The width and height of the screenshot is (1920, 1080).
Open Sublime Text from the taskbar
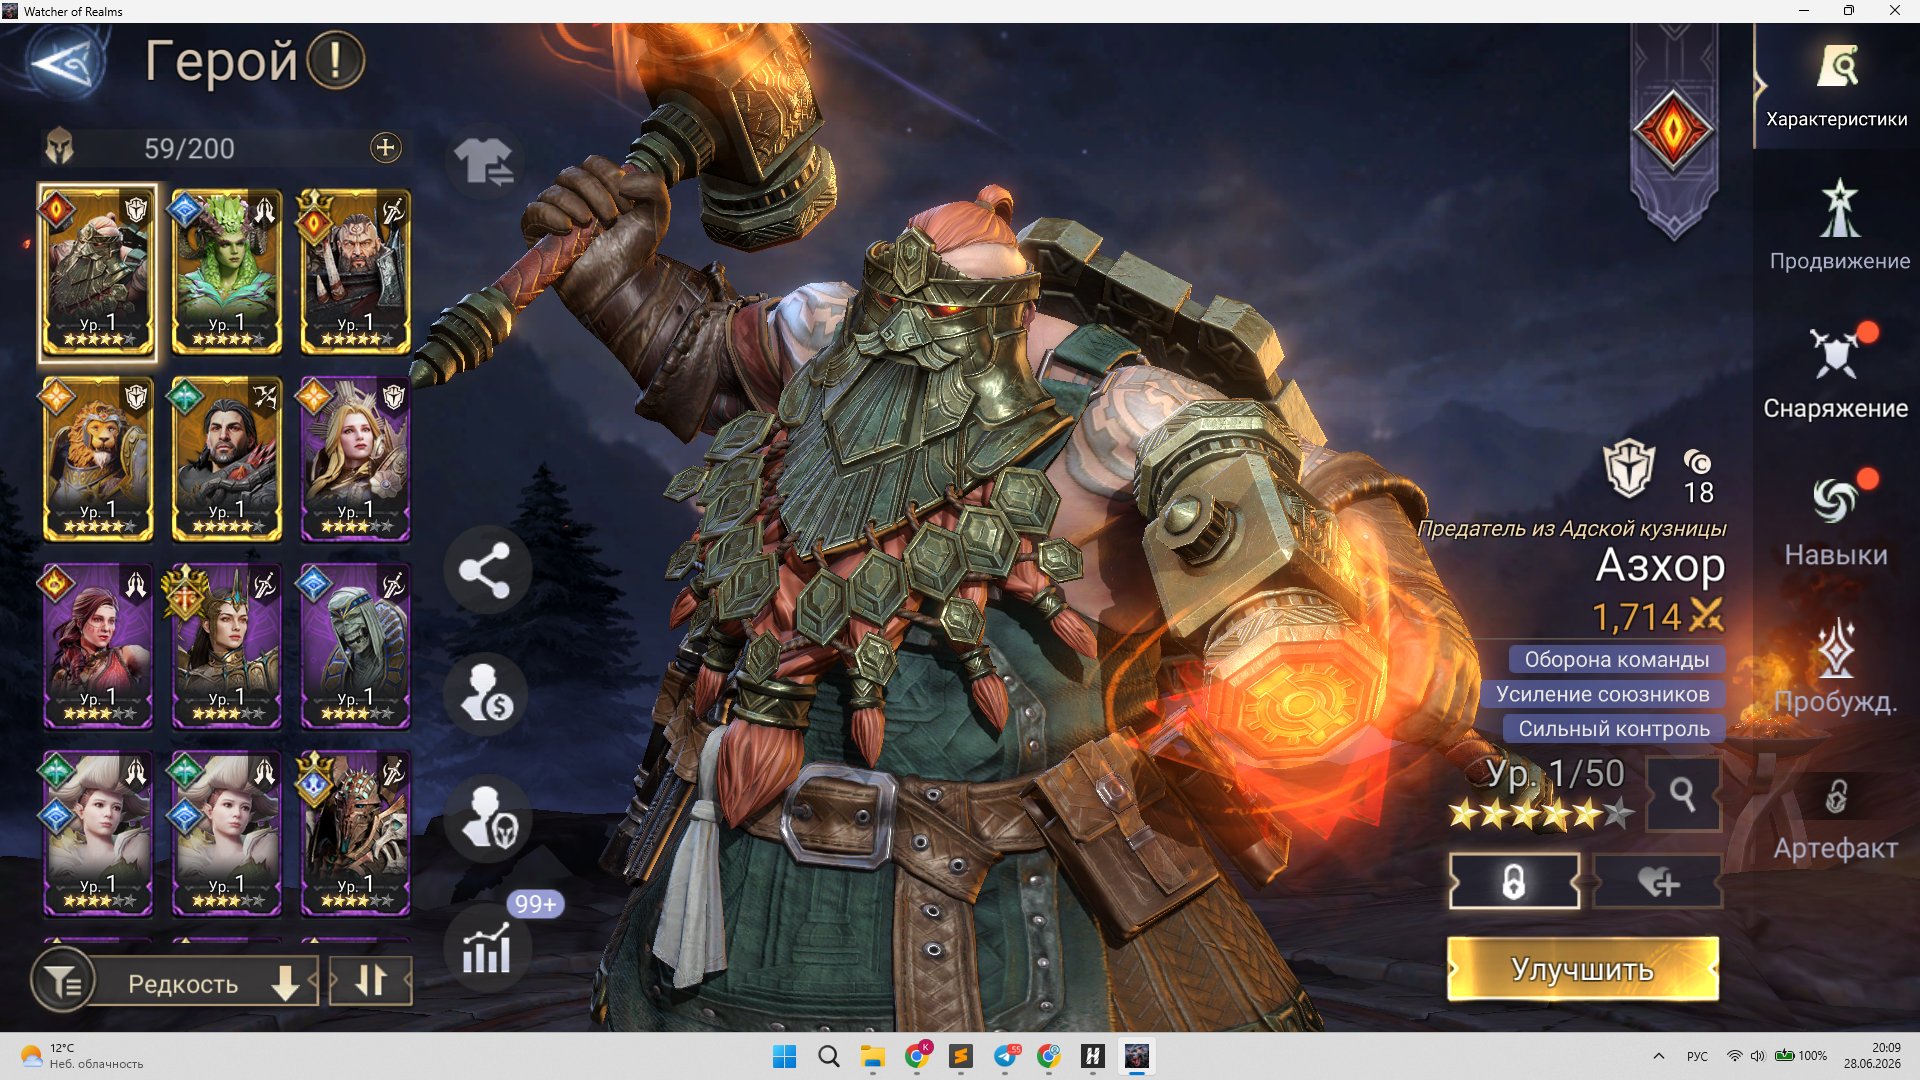coord(961,1056)
